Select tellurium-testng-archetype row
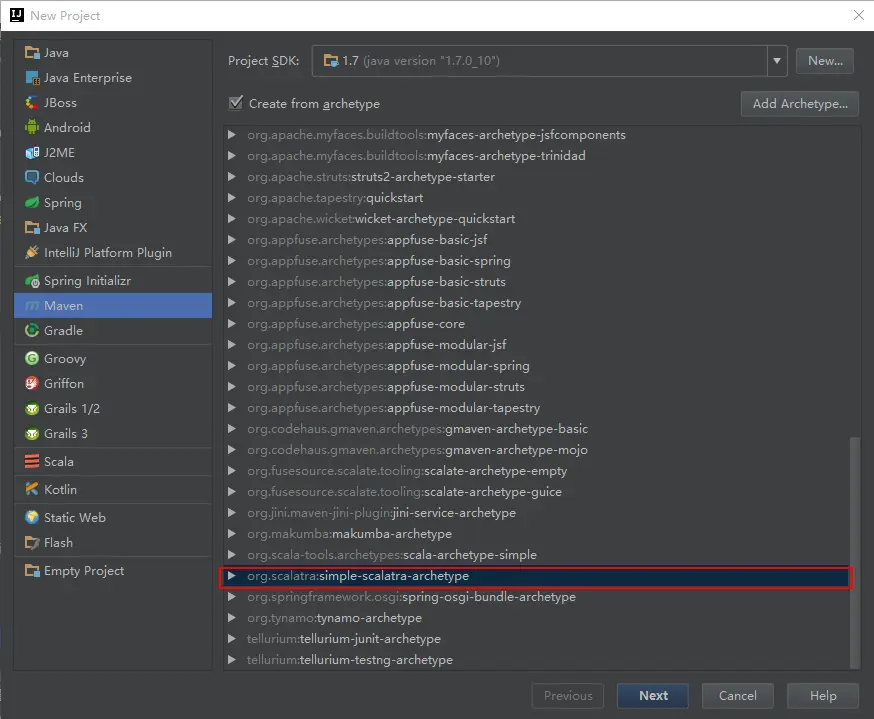874x719 pixels. coord(537,660)
